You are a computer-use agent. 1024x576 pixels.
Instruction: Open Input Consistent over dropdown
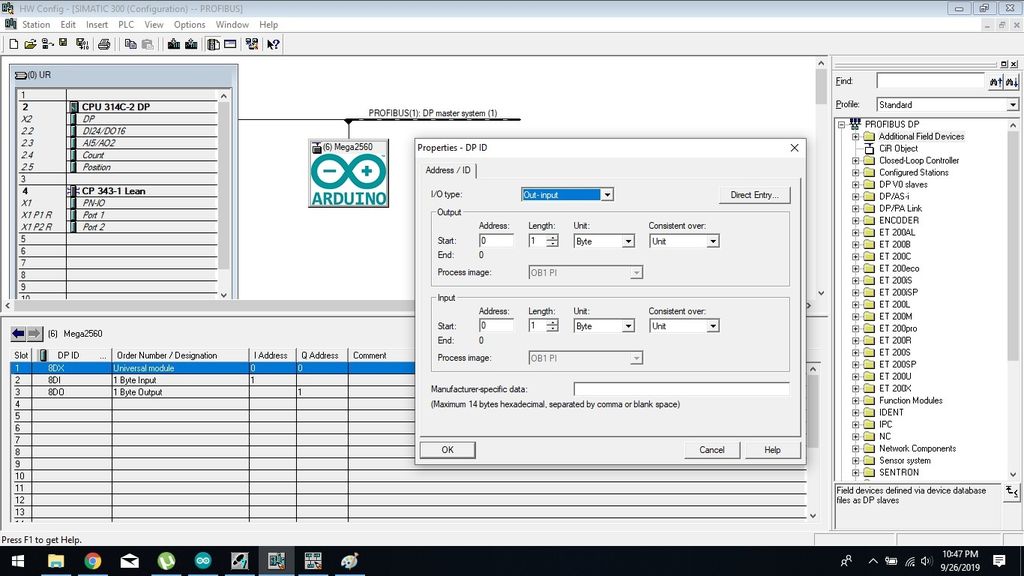point(712,326)
